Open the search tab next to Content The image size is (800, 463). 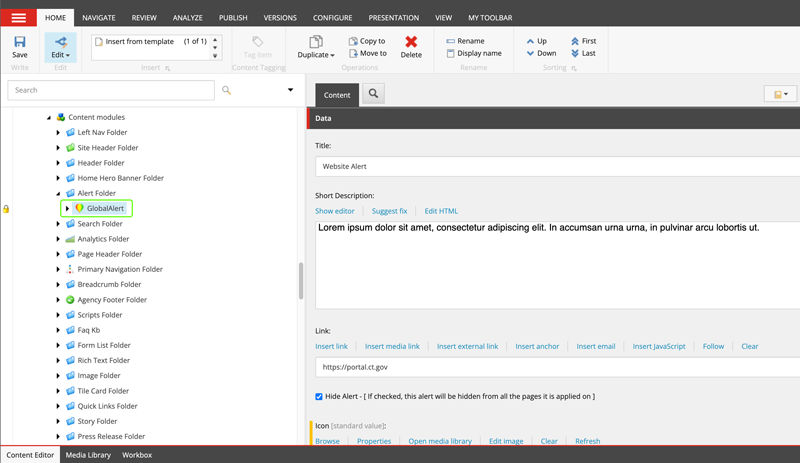click(373, 93)
